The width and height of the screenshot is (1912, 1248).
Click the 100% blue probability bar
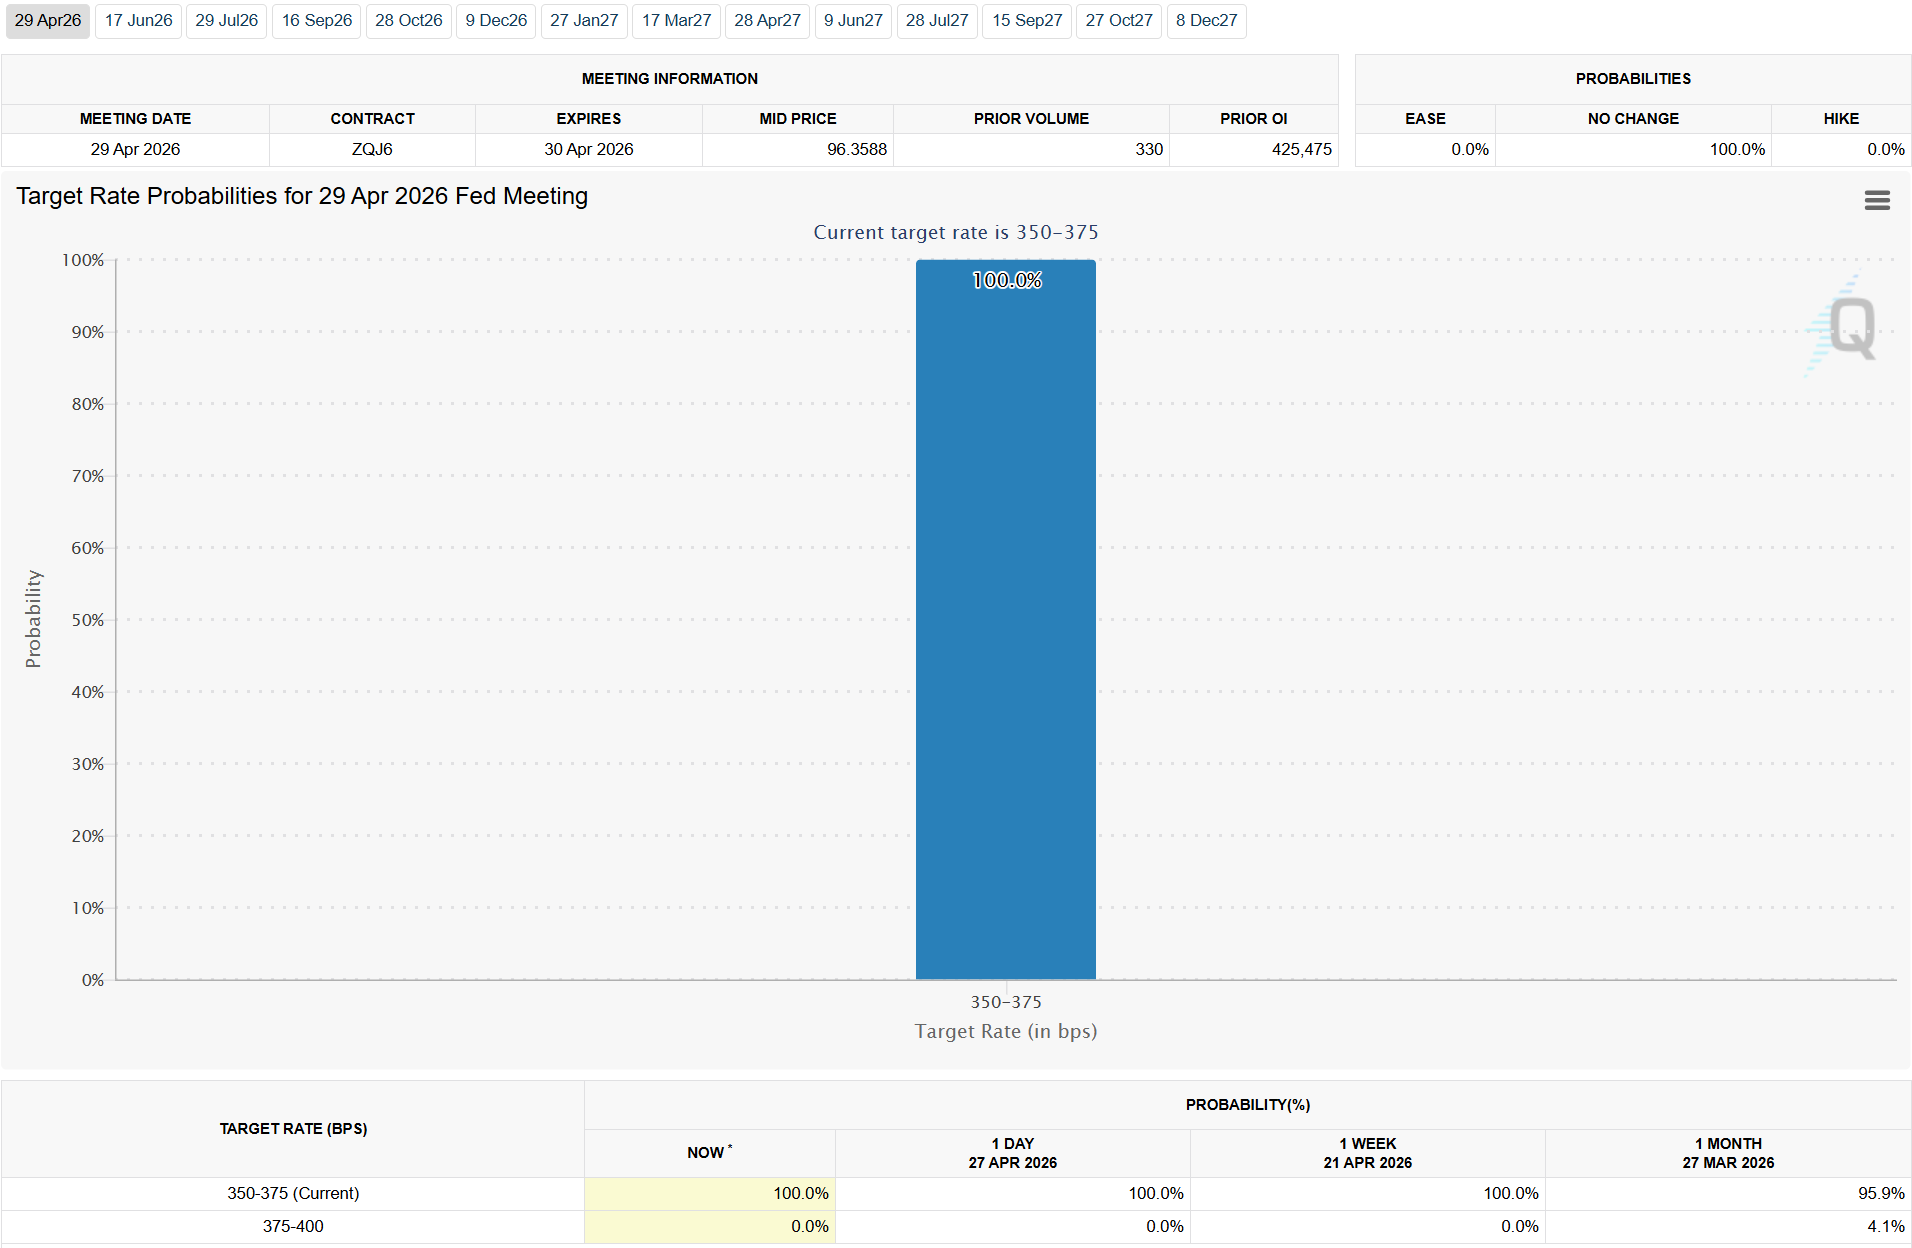1004,620
